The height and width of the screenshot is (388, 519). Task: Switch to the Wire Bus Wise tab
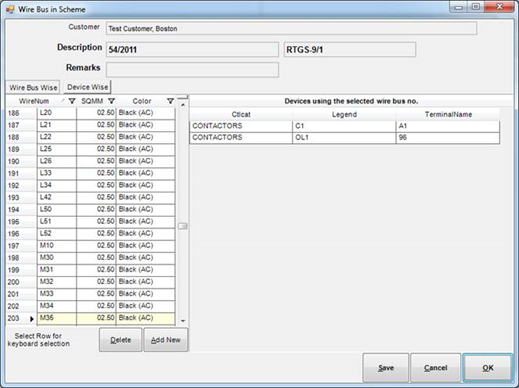tap(33, 88)
